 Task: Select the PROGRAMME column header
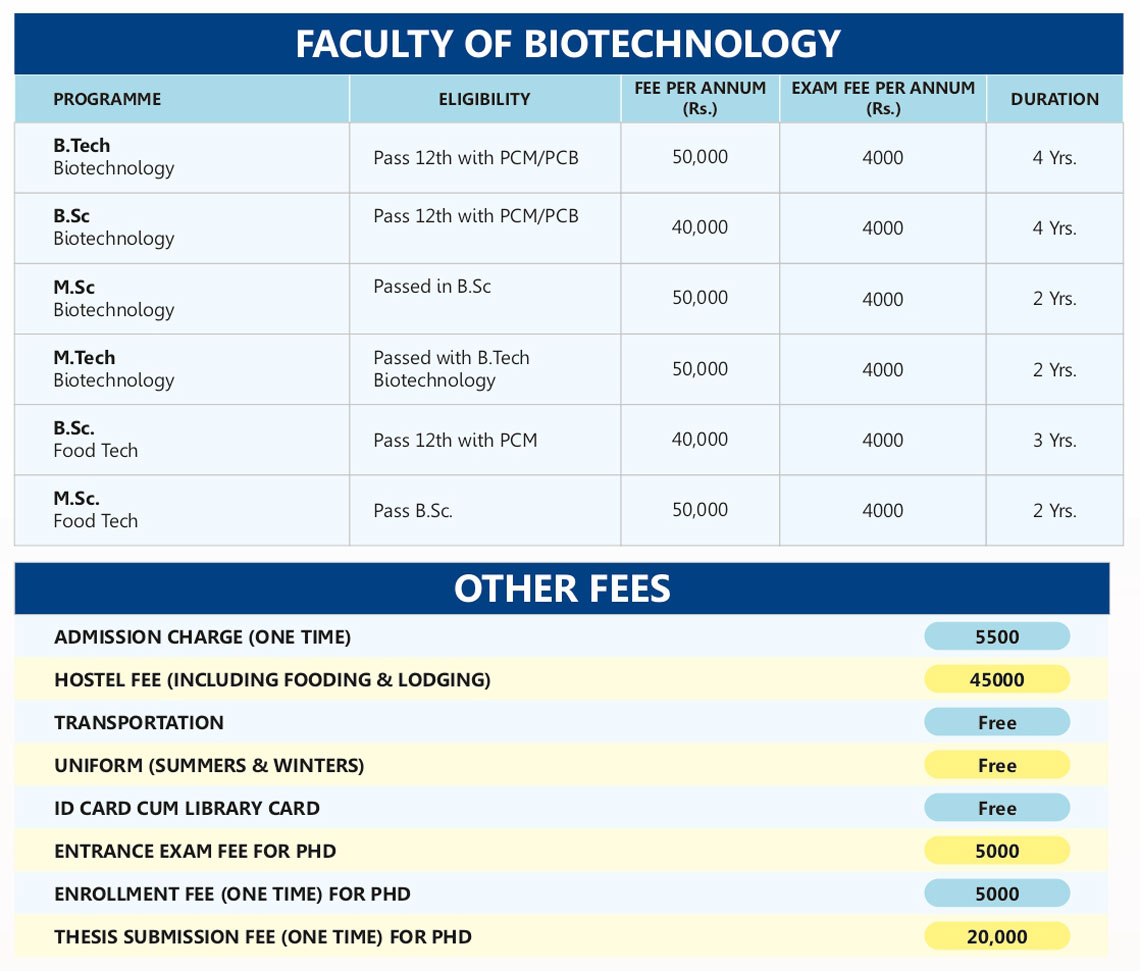pos(107,99)
